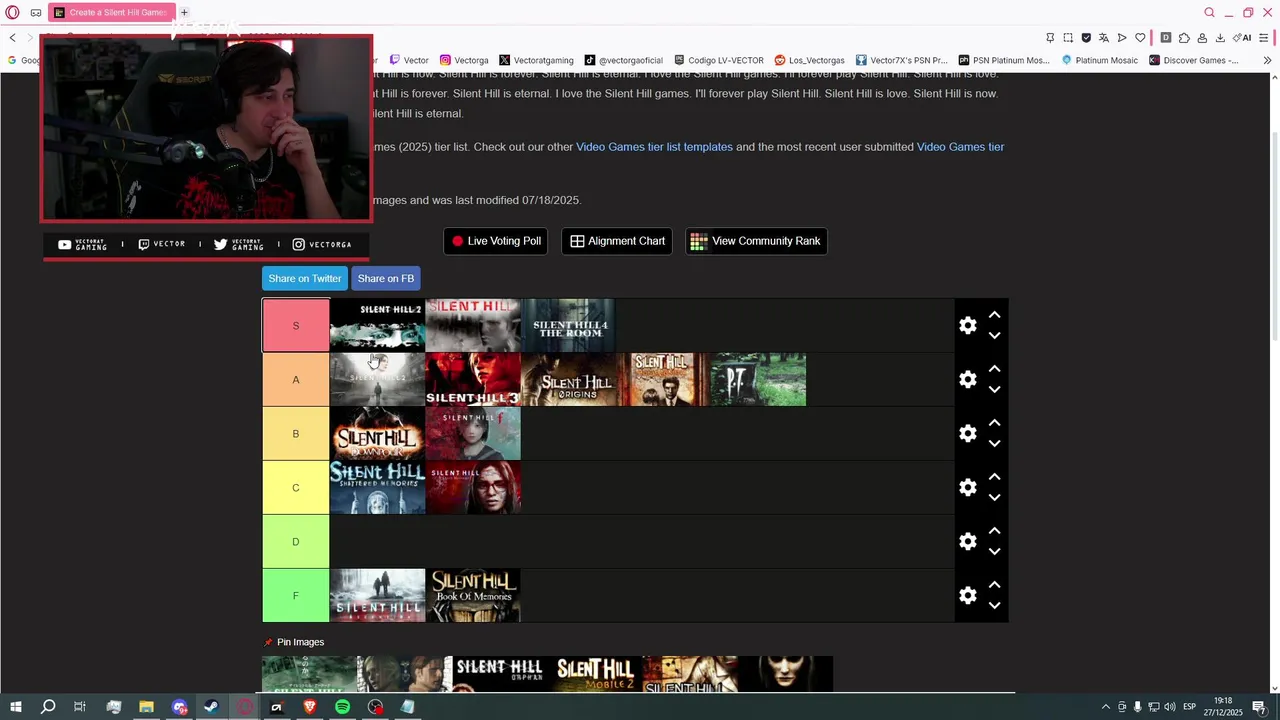Screen dimensions: 1280x720
Task: Open settings gear for B tier row
Action: 967,434
